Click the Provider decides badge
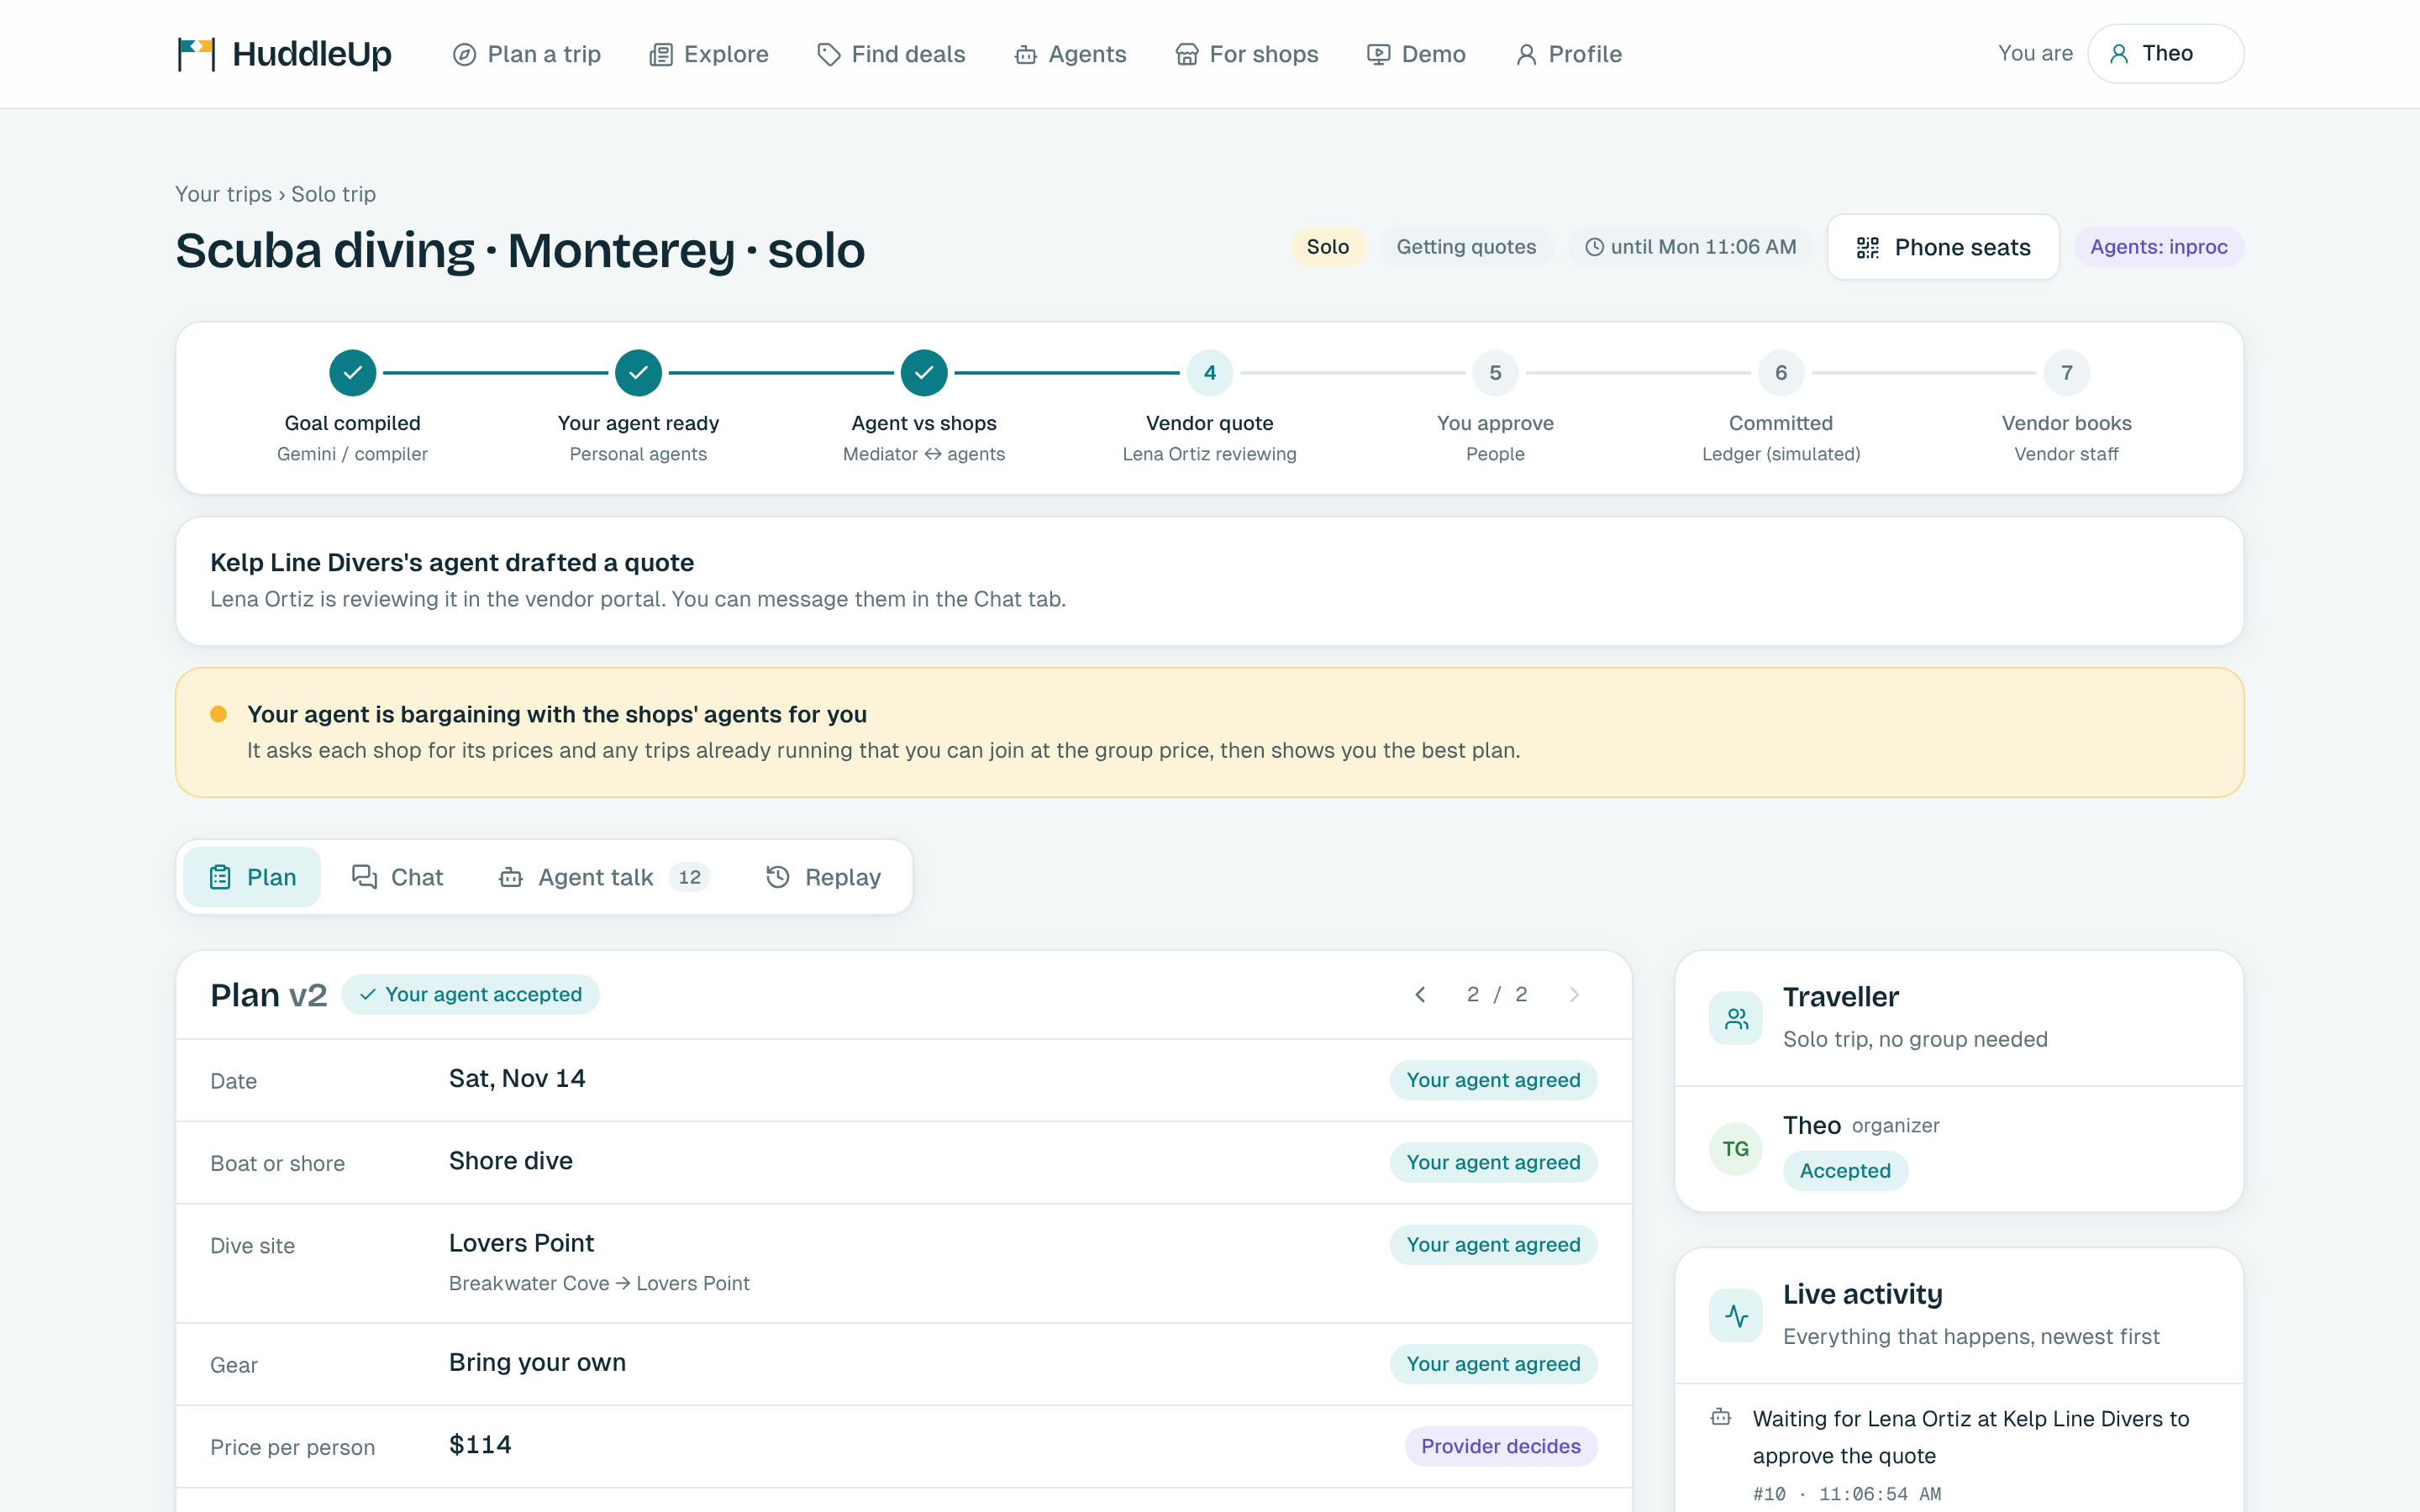Image resolution: width=2420 pixels, height=1512 pixels. (x=1500, y=1446)
